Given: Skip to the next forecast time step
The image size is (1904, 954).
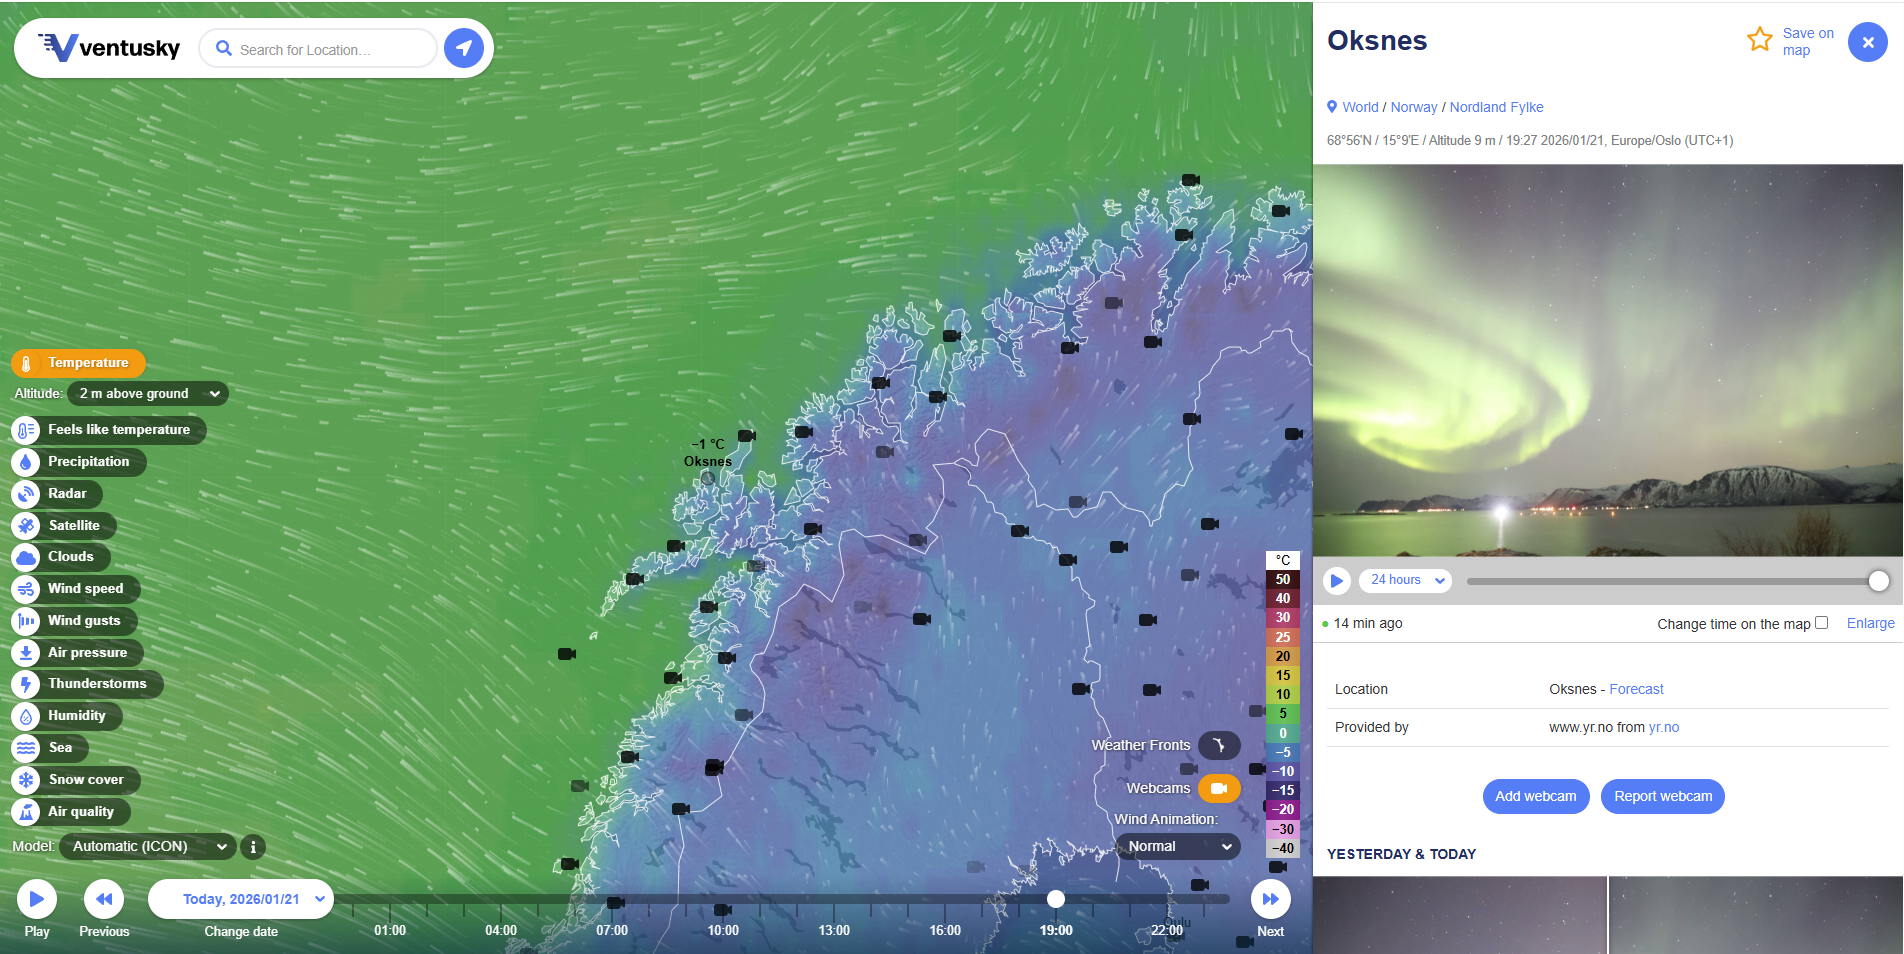Looking at the screenshot, I should tap(1270, 899).
